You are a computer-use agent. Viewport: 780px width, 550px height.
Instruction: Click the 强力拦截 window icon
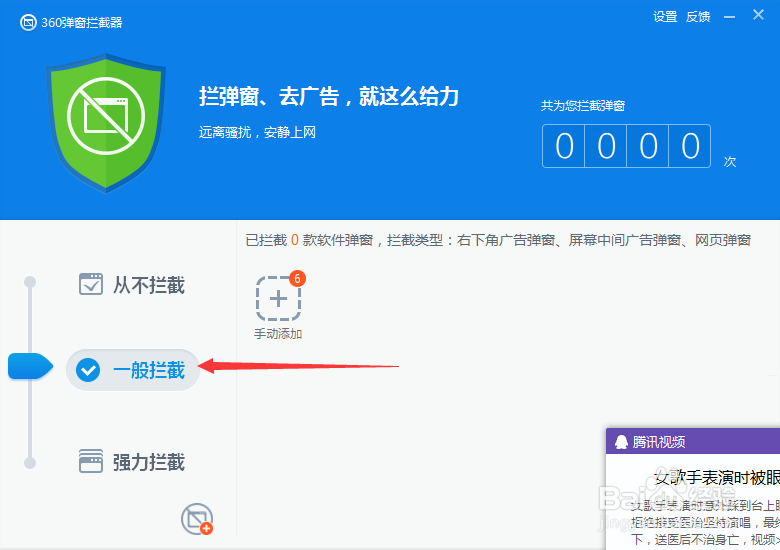point(91,461)
